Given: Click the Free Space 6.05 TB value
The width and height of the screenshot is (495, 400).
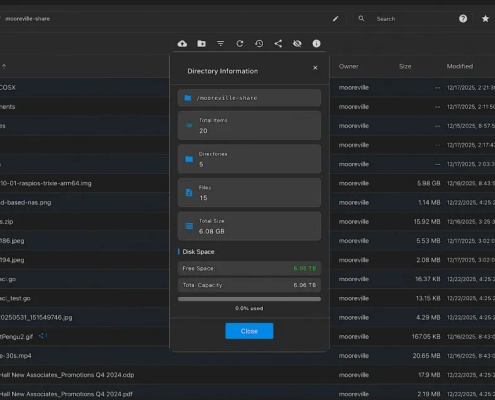Looking at the screenshot, I should 305,268.
